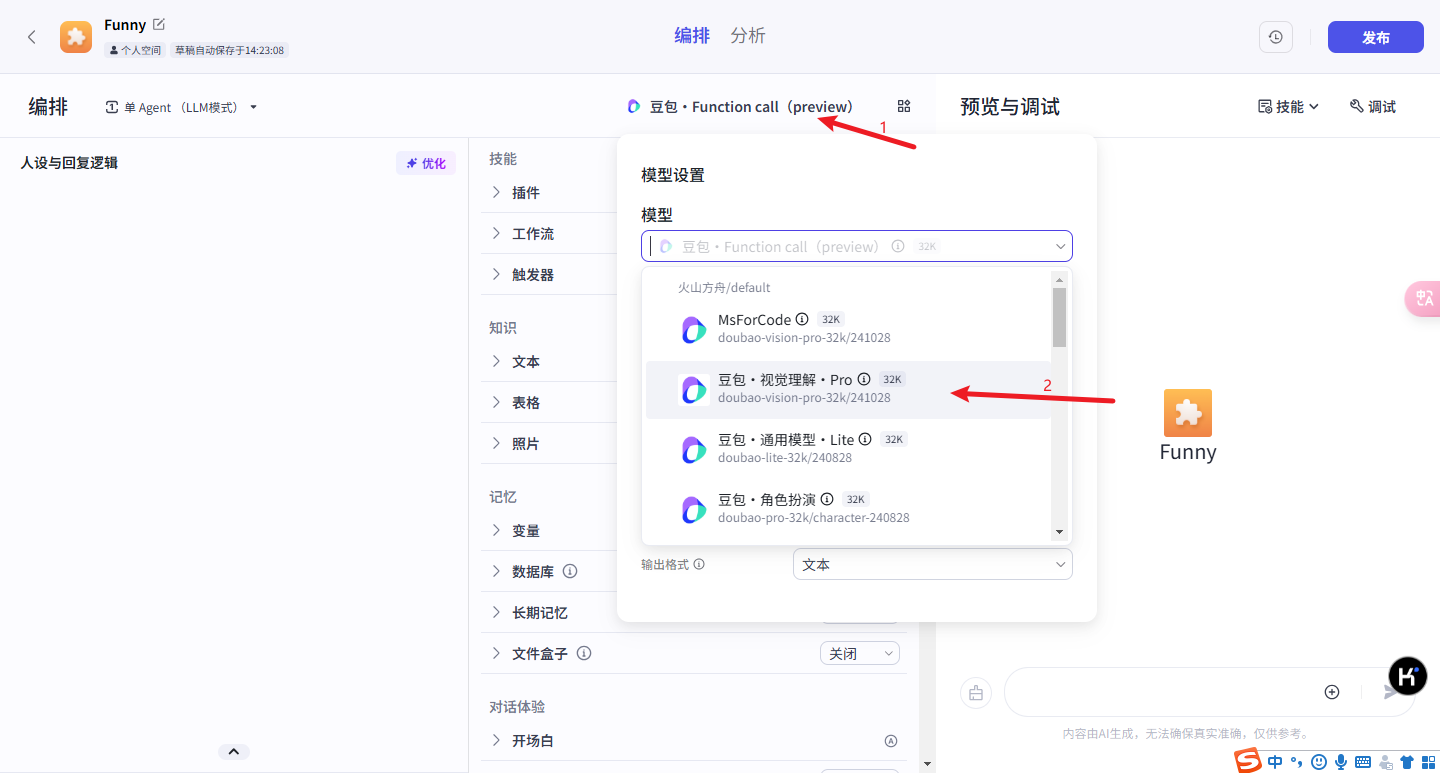Click the IME shirt skin icon
Image resolution: width=1440 pixels, height=773 pixels.
pos(1407,762)
